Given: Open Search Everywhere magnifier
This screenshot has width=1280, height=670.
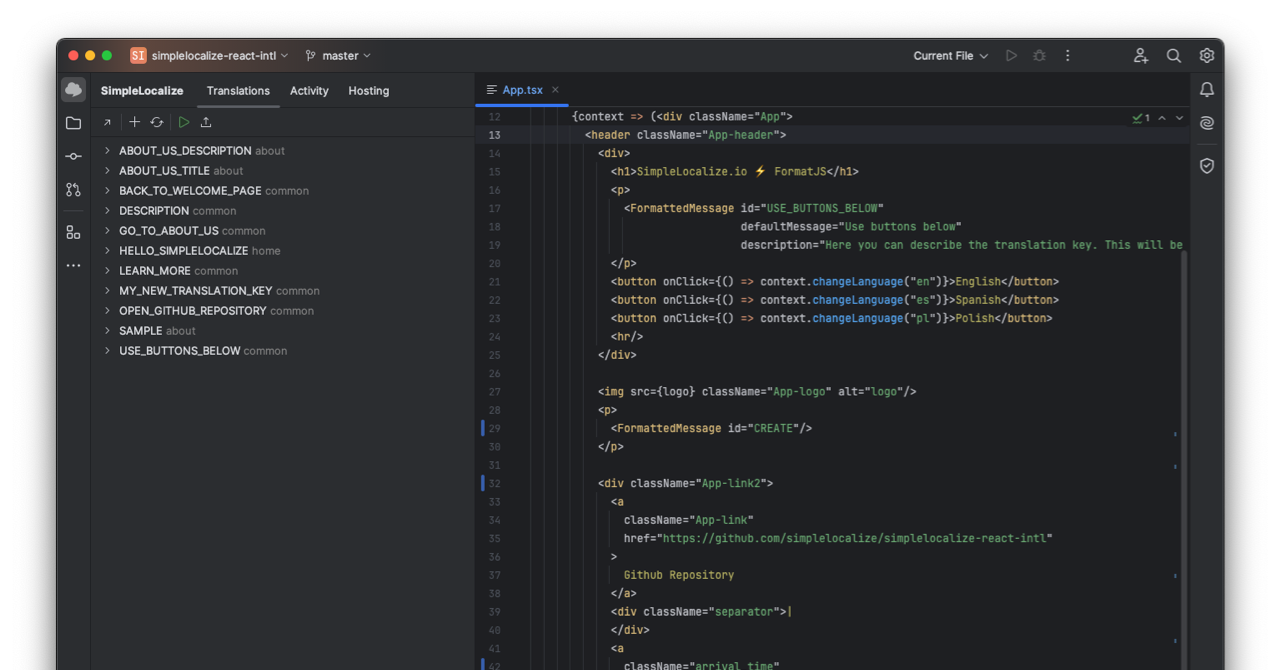Looking at the screenshot, I should (1174, 56).
